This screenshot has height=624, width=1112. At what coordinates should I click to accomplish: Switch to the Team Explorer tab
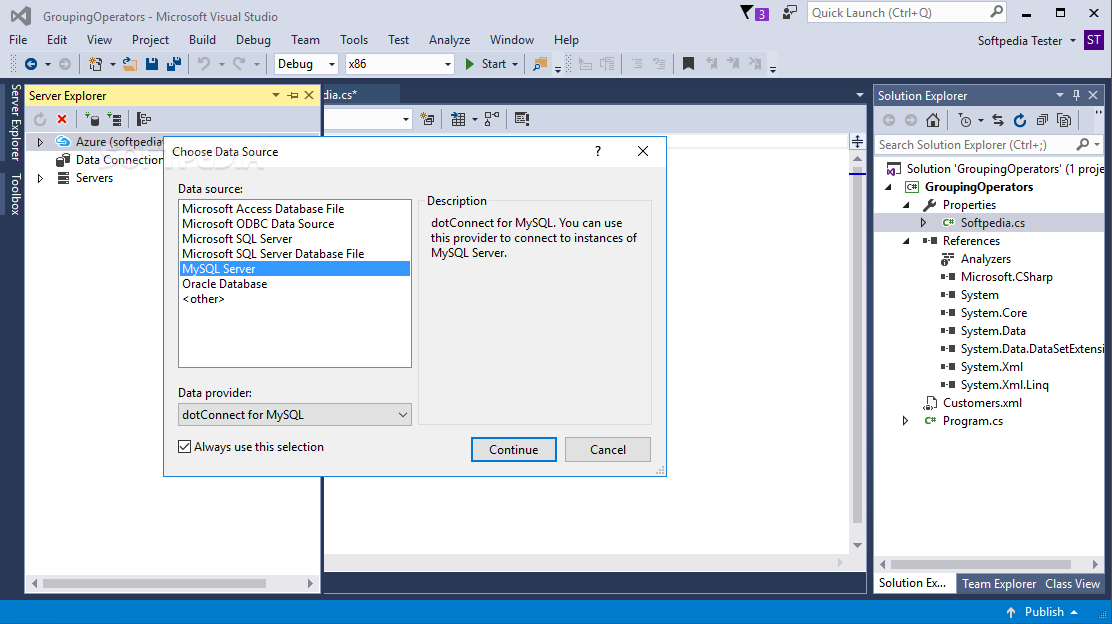[999, 584]
